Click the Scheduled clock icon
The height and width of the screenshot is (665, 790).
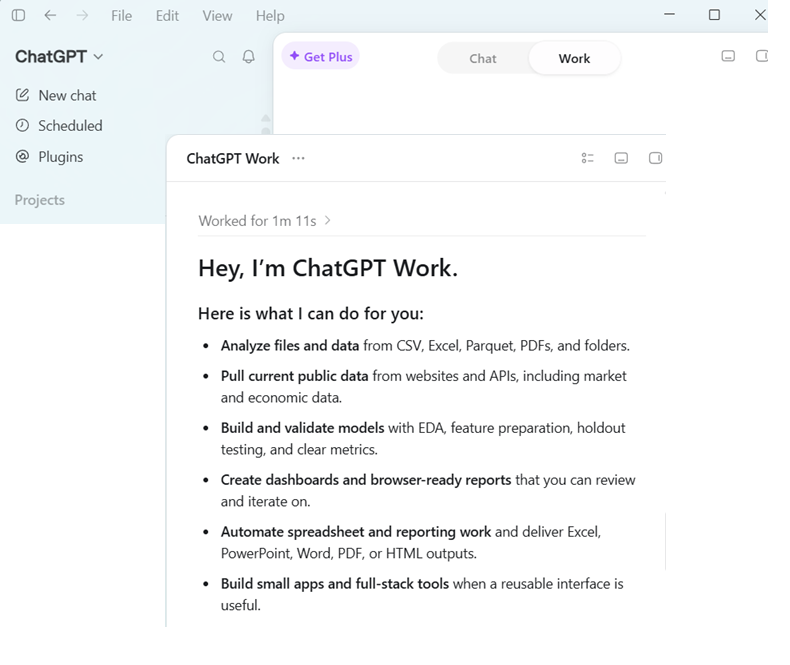[22, 125]
